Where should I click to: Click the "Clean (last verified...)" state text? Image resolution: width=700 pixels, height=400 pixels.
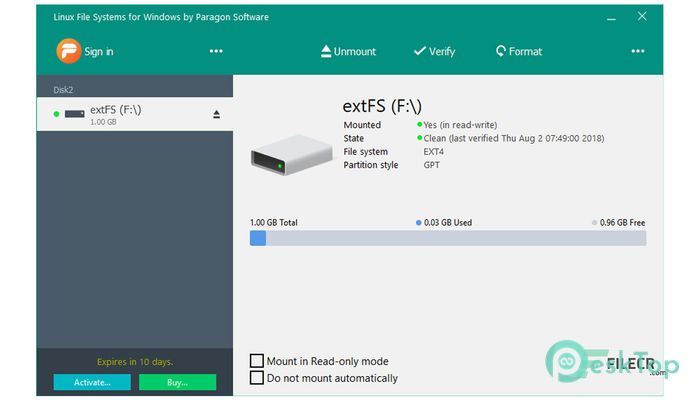pyautogui.click(x=514, y=138)
